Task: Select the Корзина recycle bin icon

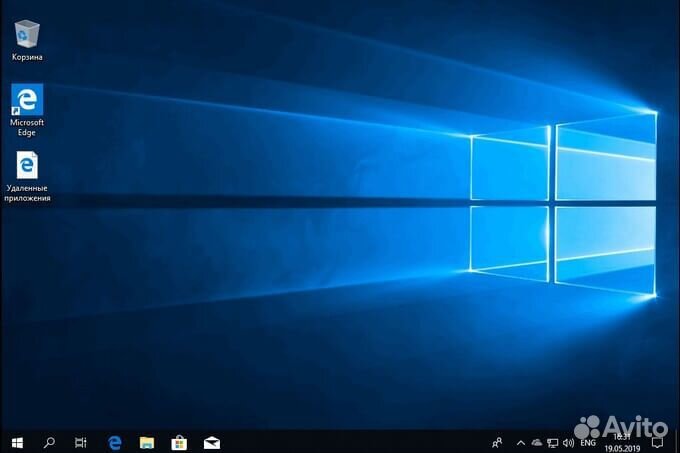Action: (27, 40)
